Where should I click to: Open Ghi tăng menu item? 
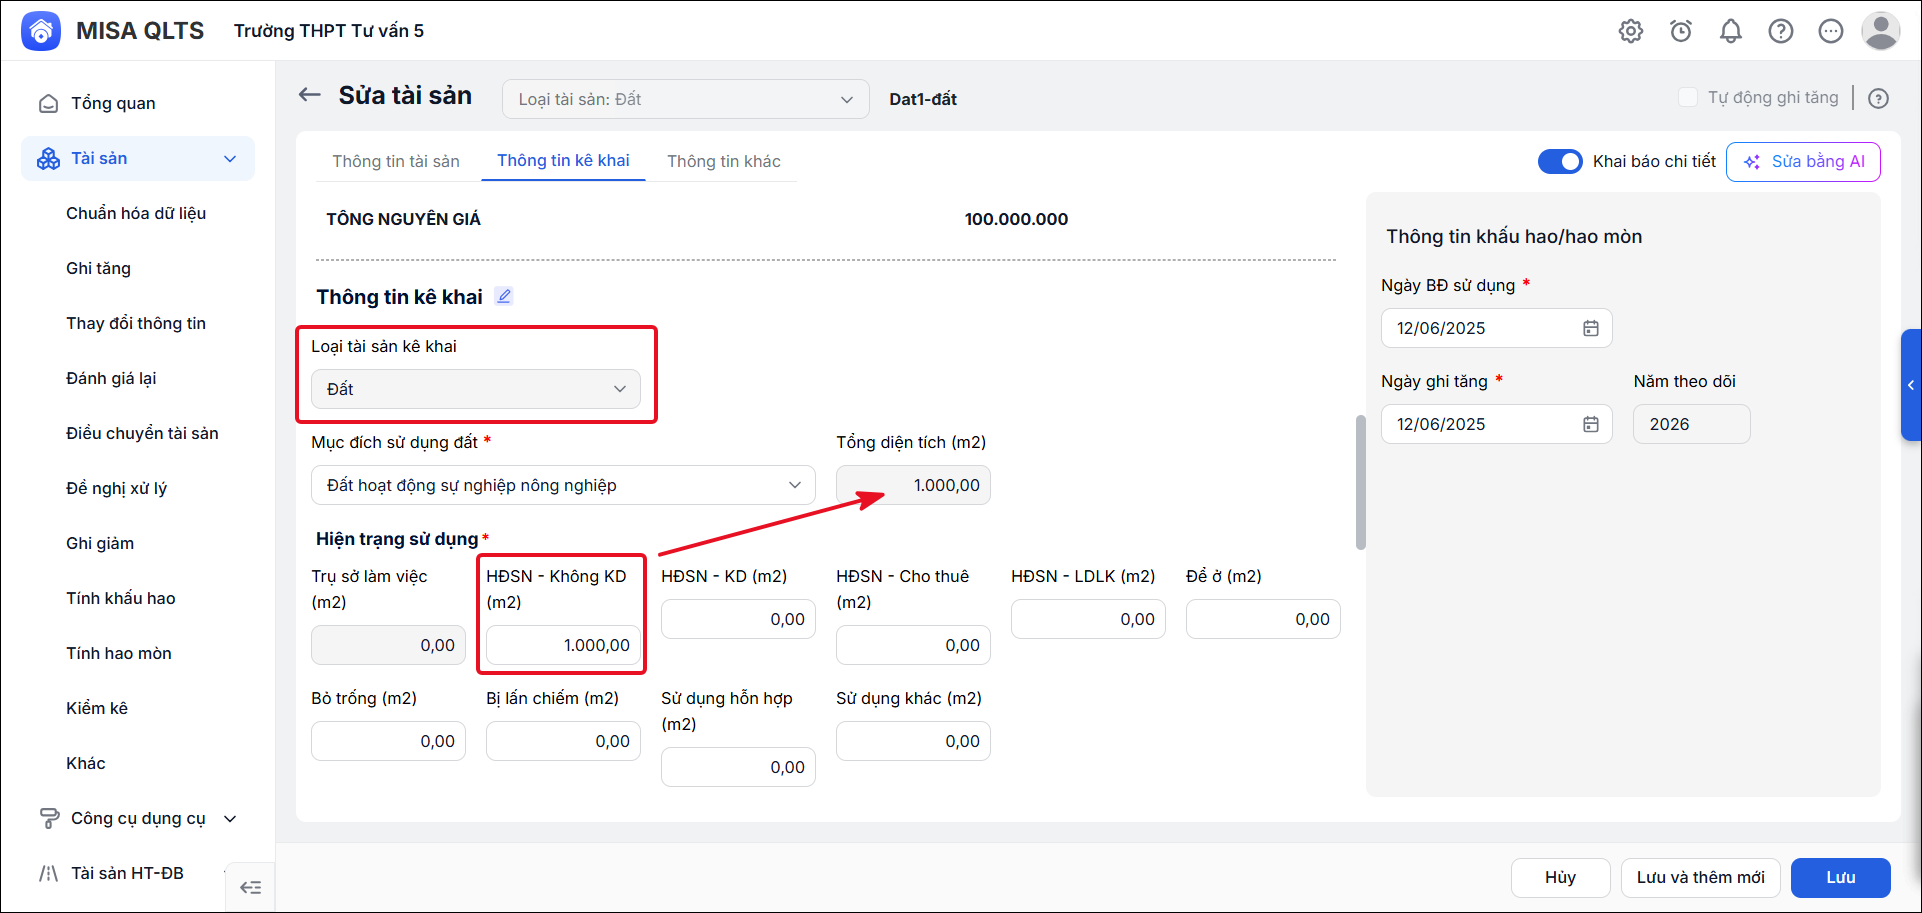tap(98, 268)
